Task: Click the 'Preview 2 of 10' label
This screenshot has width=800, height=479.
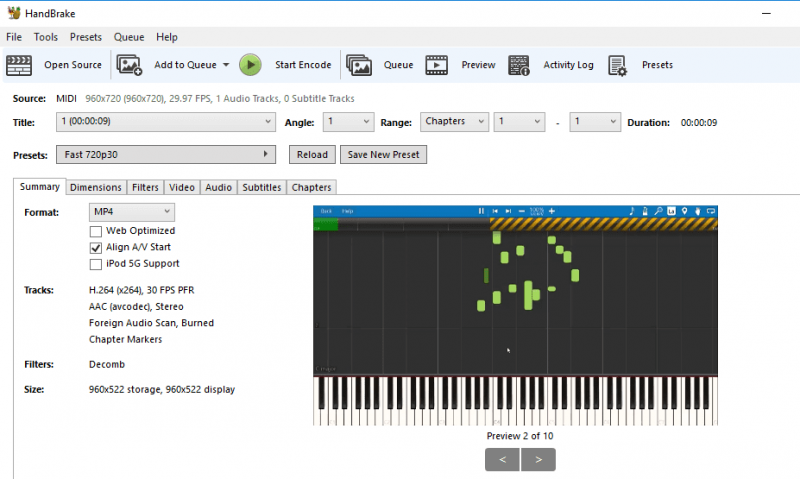Action: tap(520, 436)
